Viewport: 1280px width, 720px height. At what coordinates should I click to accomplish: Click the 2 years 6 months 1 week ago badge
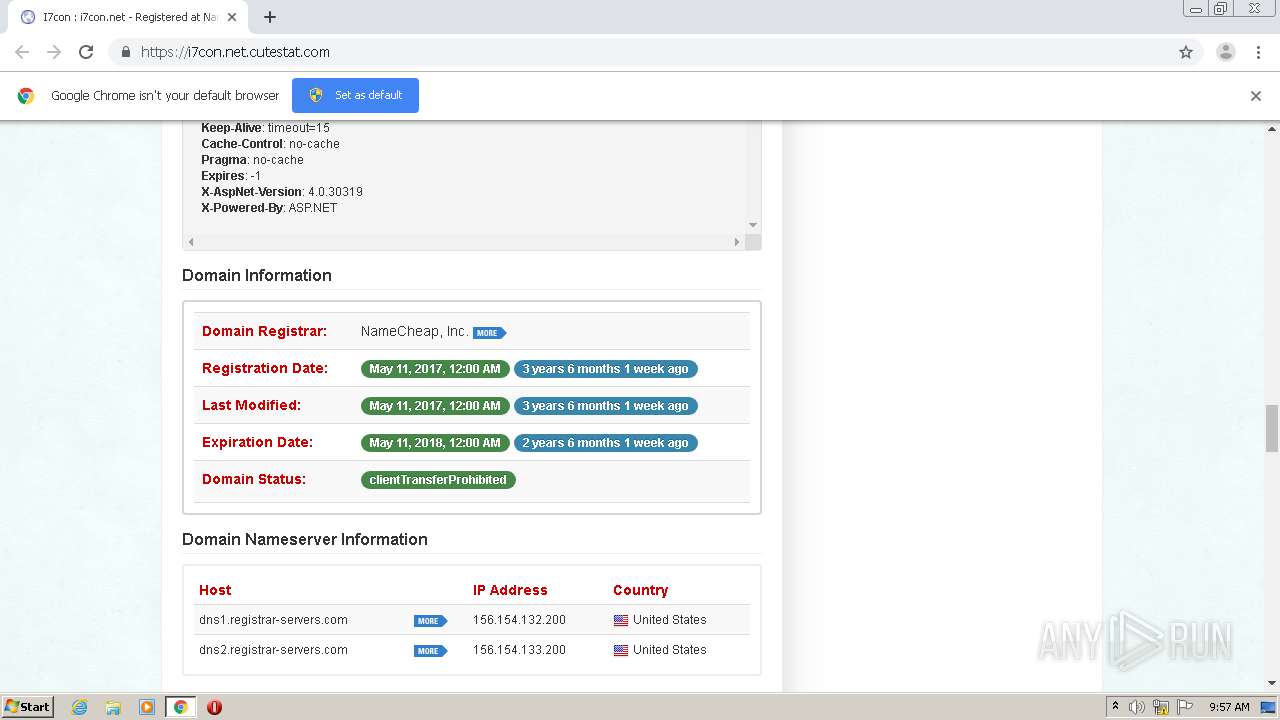(606, 443)
